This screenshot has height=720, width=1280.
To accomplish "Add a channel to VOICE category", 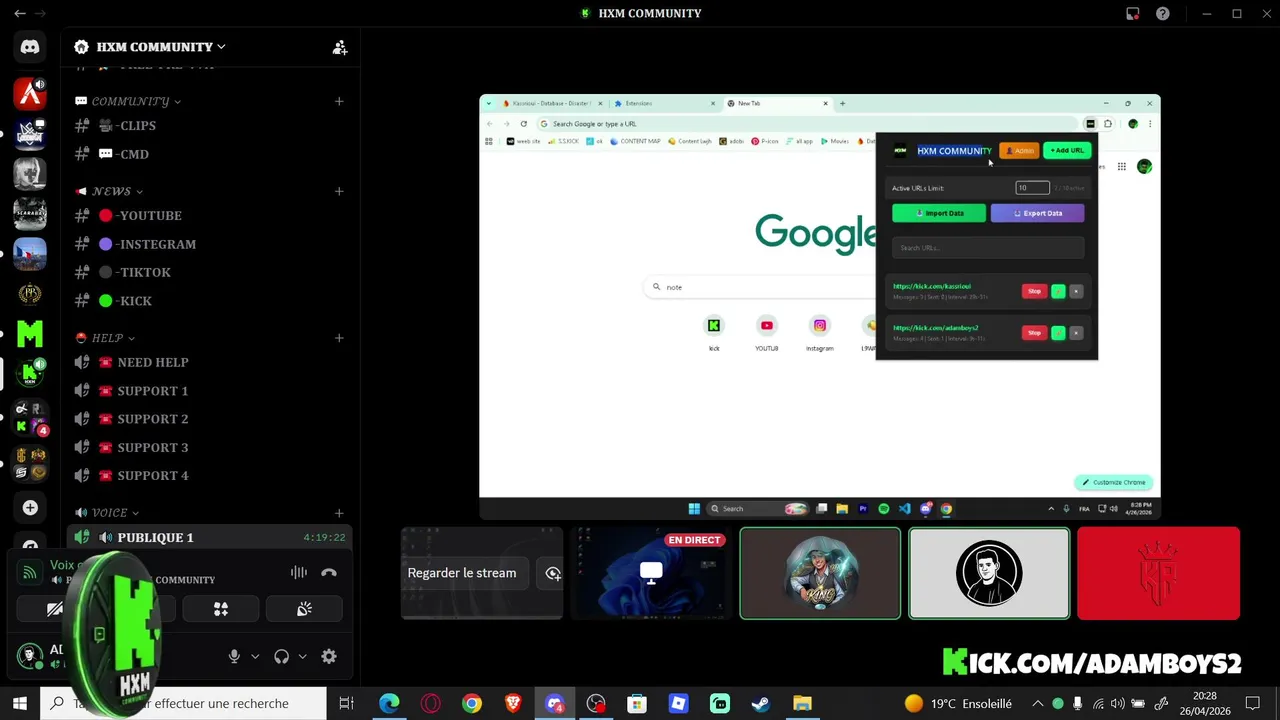I will [339, 513].
